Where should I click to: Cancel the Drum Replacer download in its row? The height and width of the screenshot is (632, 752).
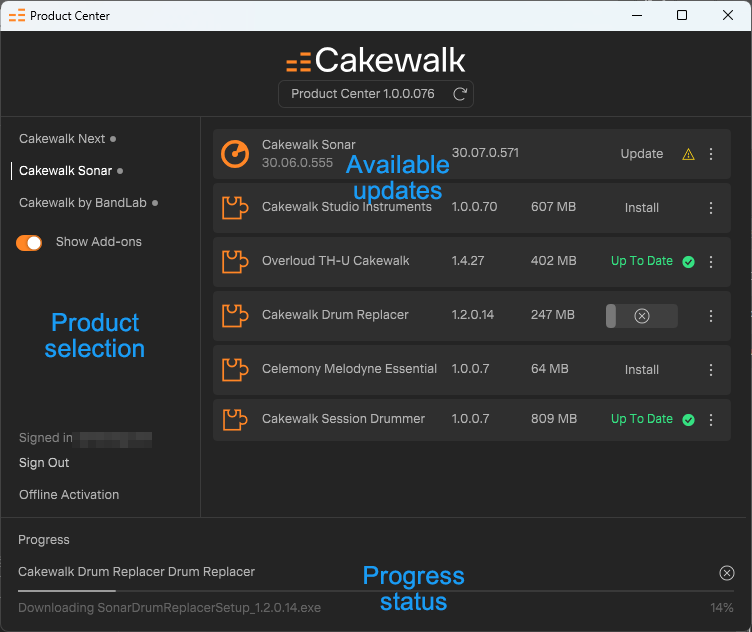click(642, 316)
